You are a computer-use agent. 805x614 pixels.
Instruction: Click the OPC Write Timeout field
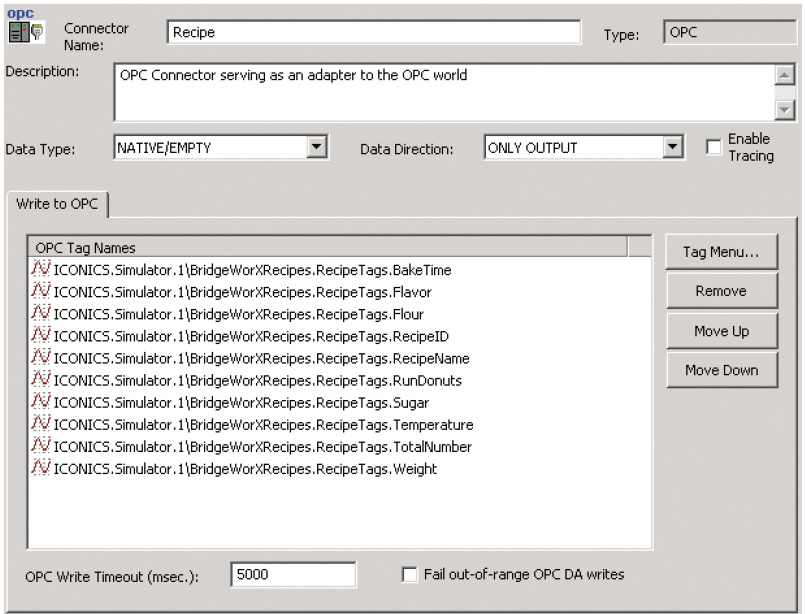pos(293,574)
